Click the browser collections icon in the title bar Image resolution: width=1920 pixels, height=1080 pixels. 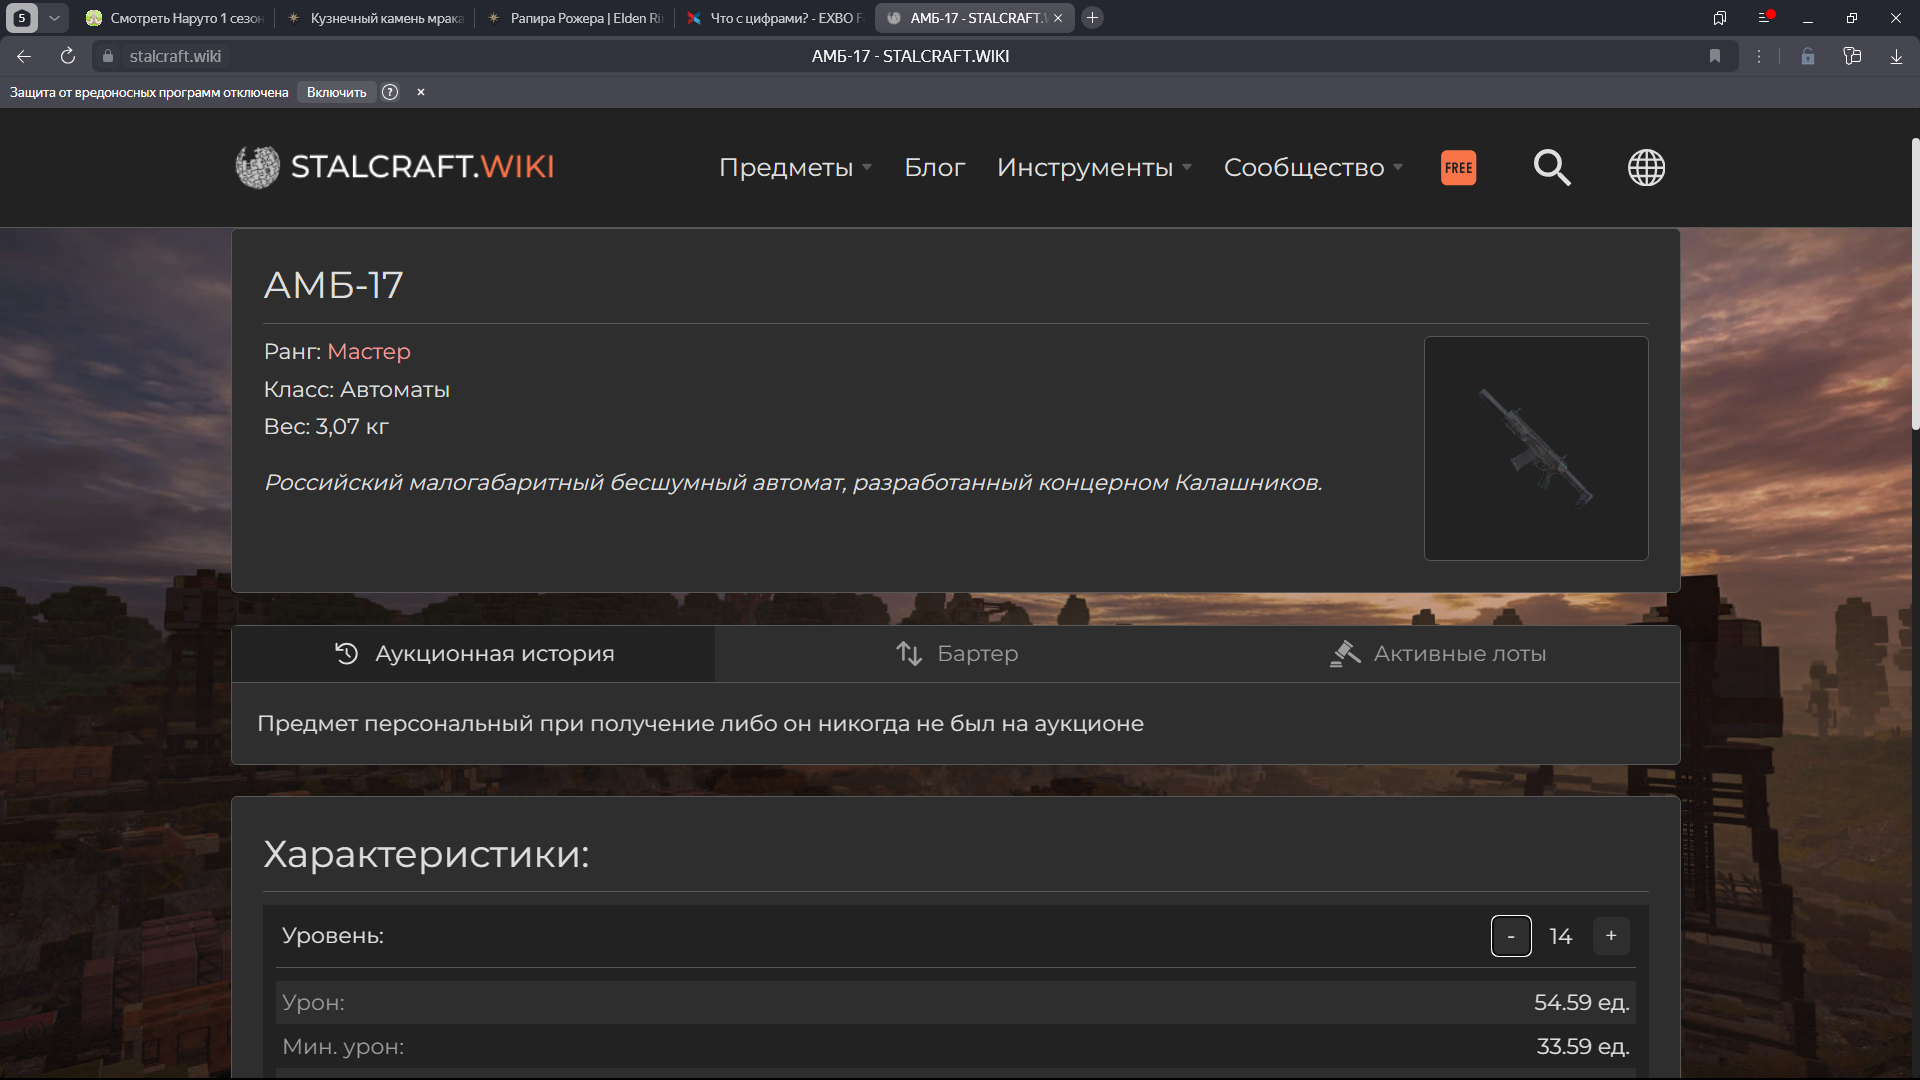pyautogui.click(x=1720, y=18)
